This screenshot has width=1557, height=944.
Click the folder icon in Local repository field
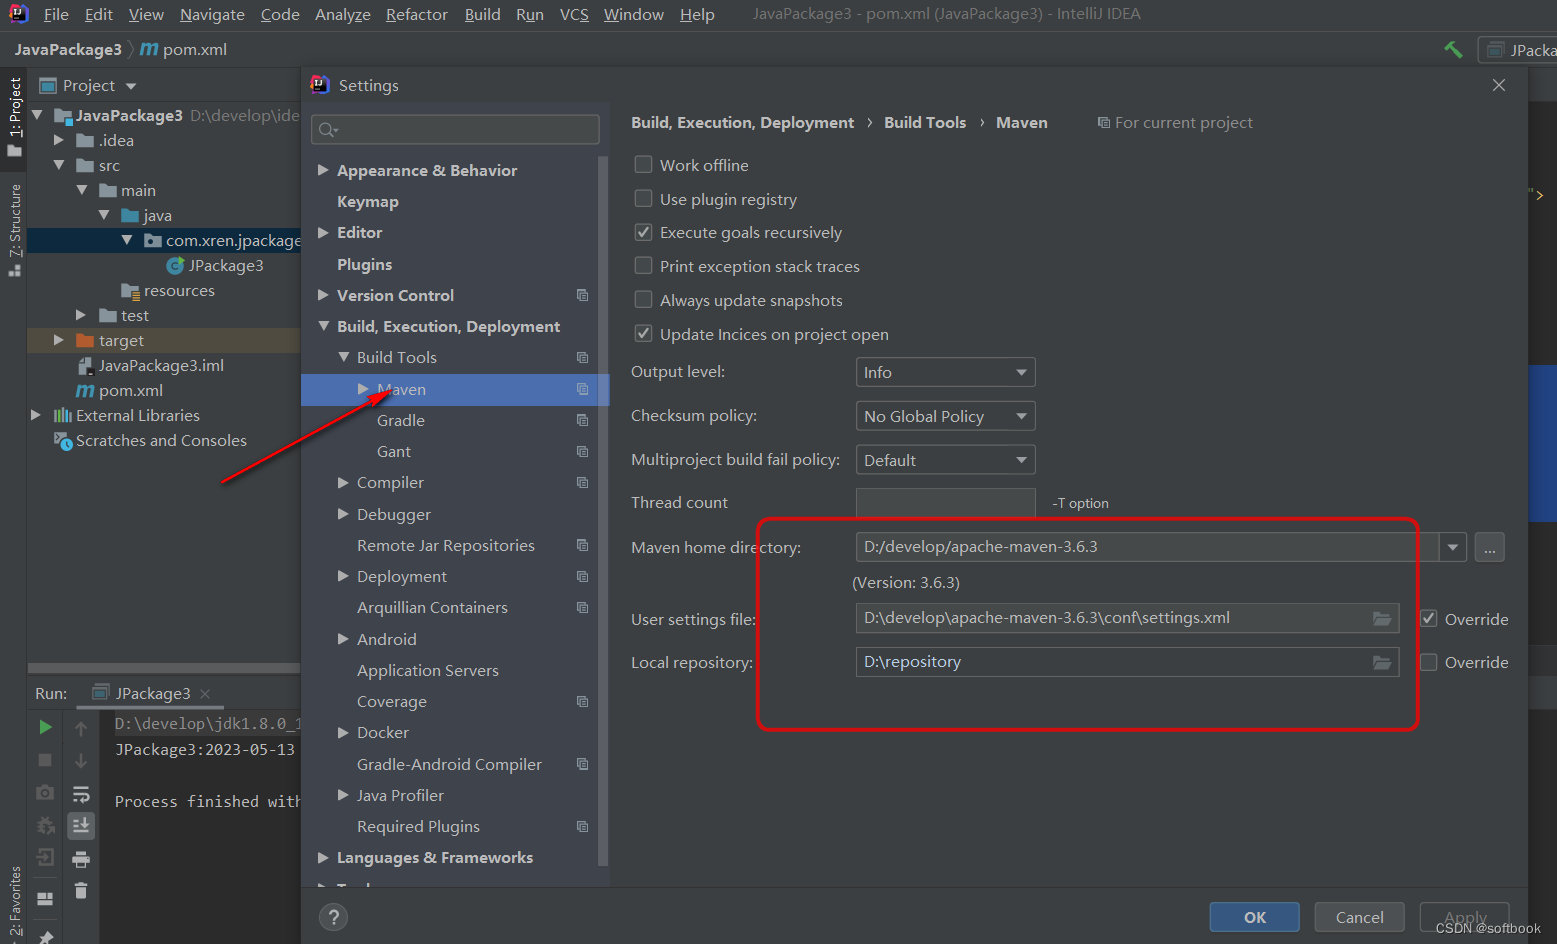point(1382,662)
